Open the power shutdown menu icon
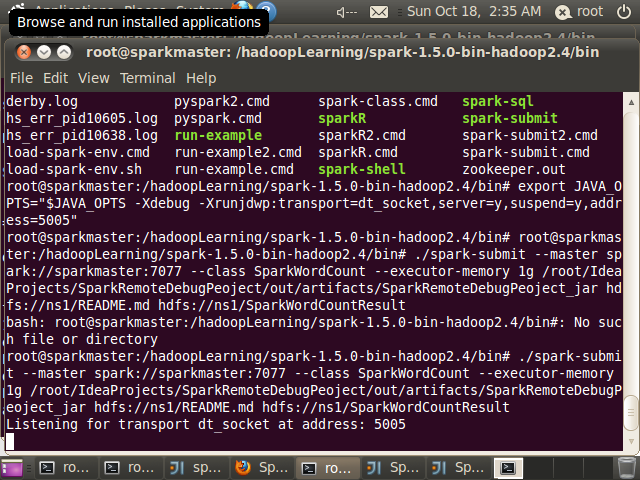This screenshot has width=640, height=480. pos(624,12)
